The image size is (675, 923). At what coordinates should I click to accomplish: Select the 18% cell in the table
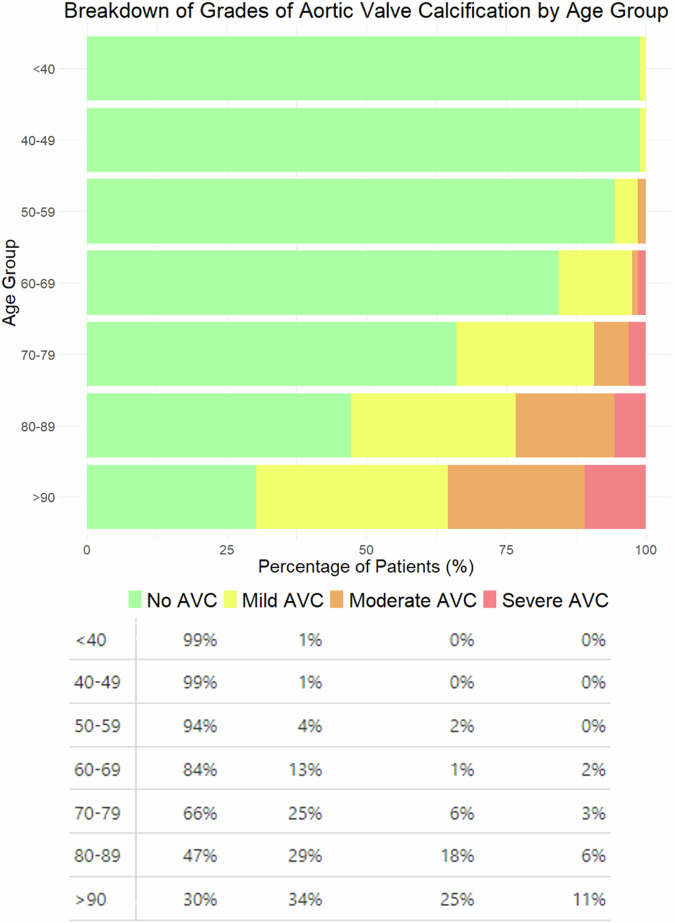459,857
